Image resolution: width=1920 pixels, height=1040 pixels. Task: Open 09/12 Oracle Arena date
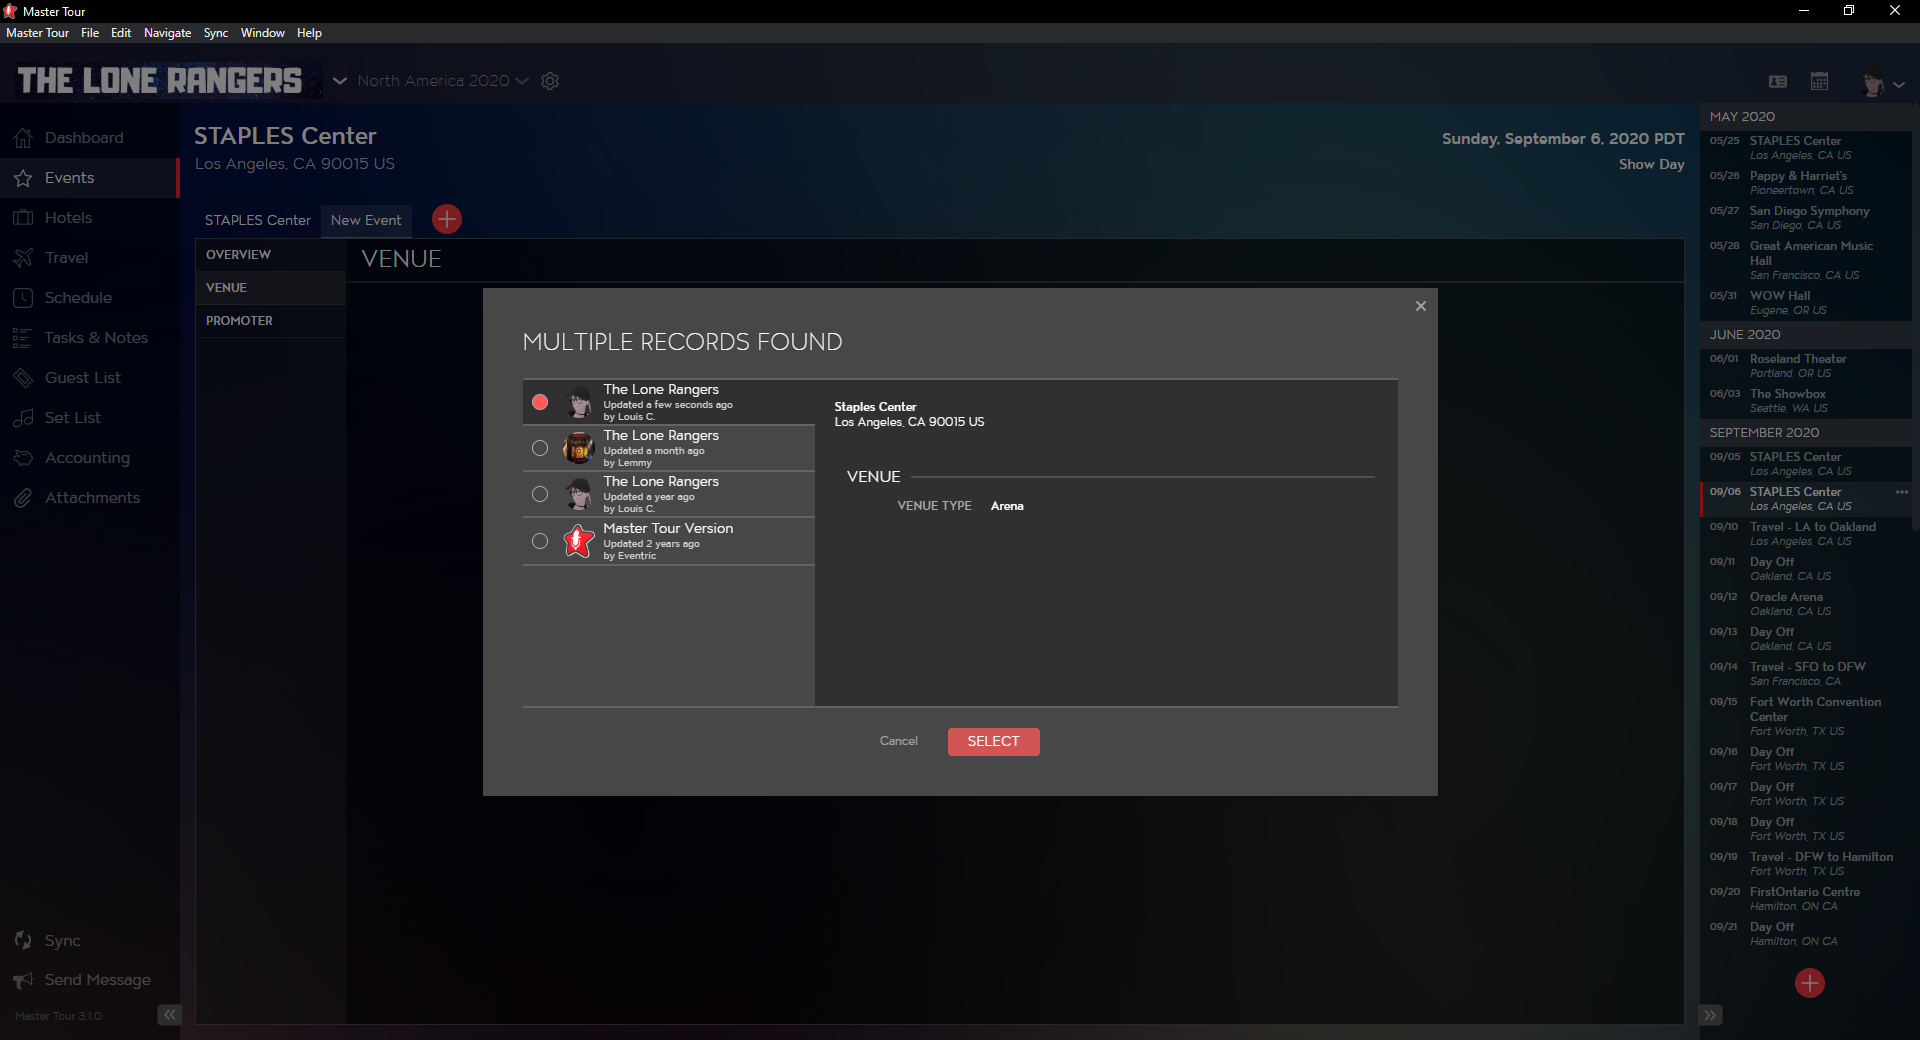pos(1805,604)
